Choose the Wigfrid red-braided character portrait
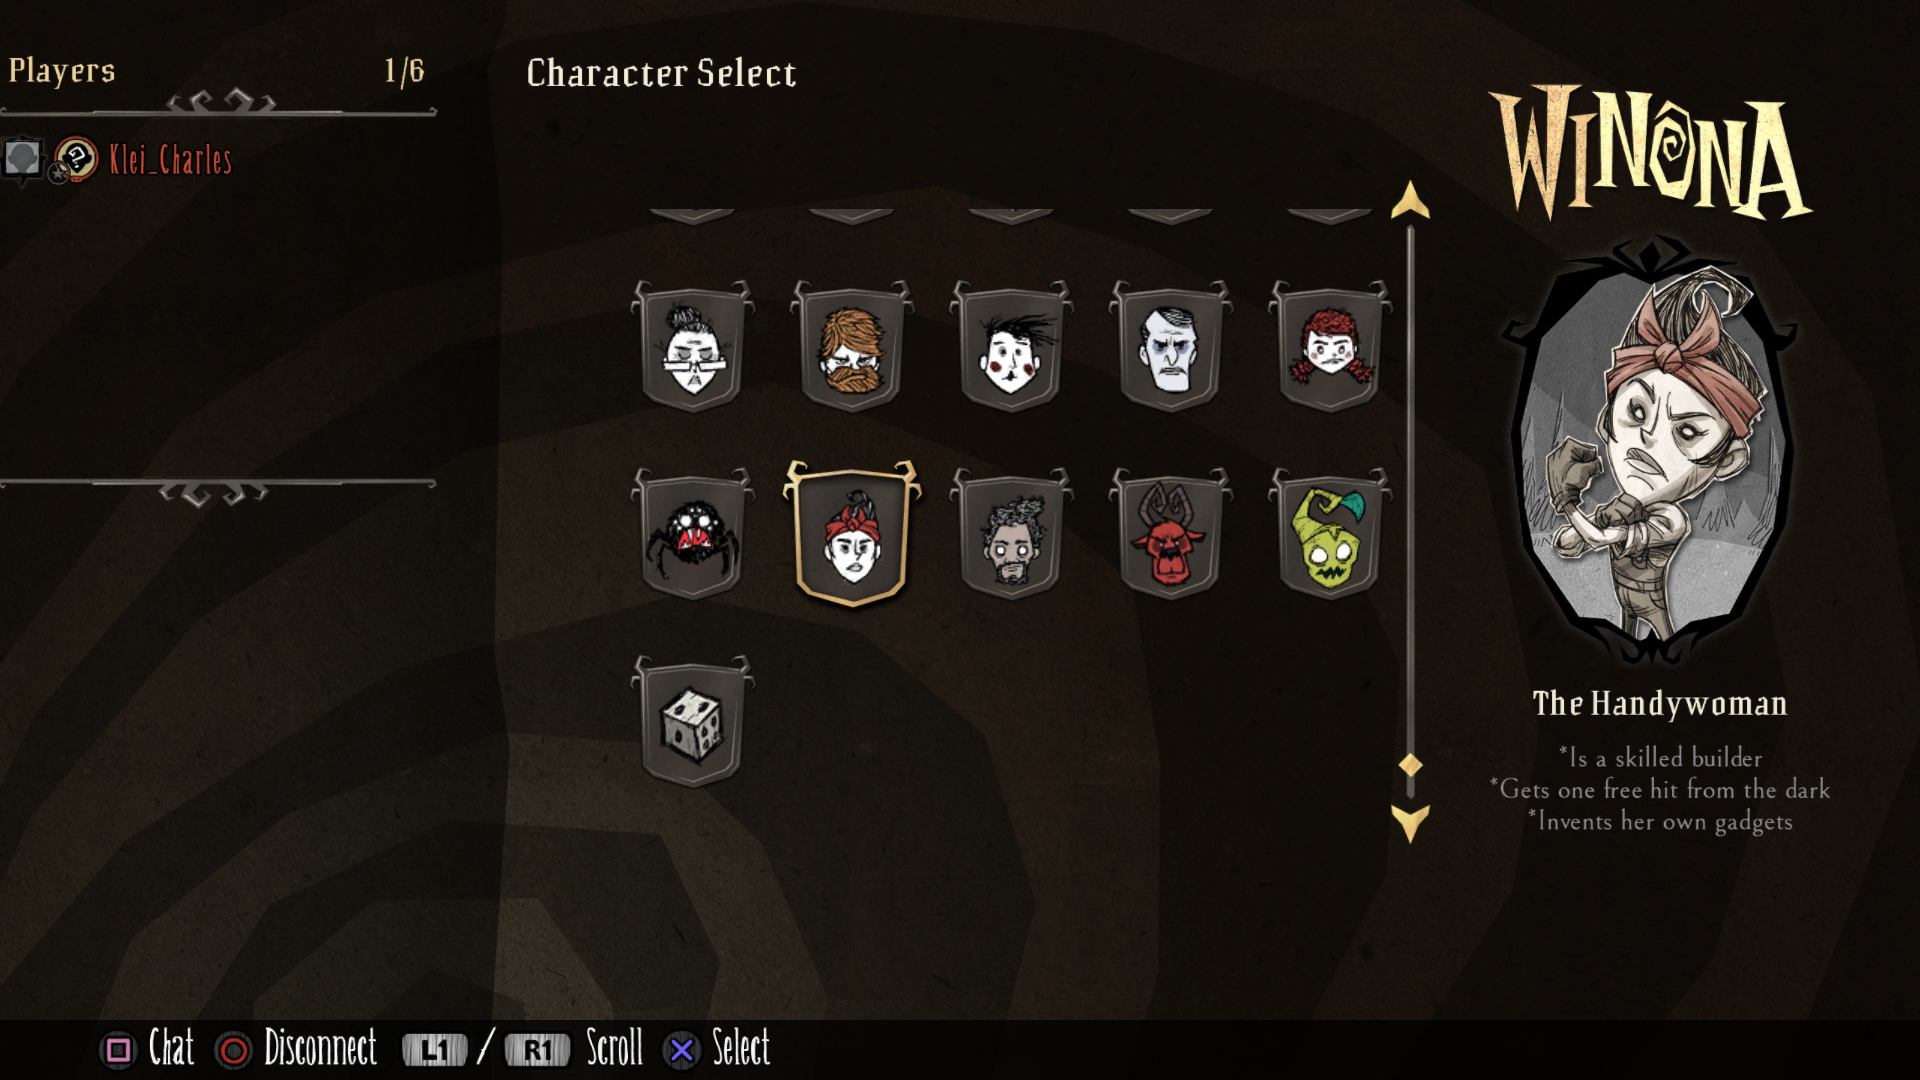The width and height of the screenshot is (1920, 1080). point(1330,347)
